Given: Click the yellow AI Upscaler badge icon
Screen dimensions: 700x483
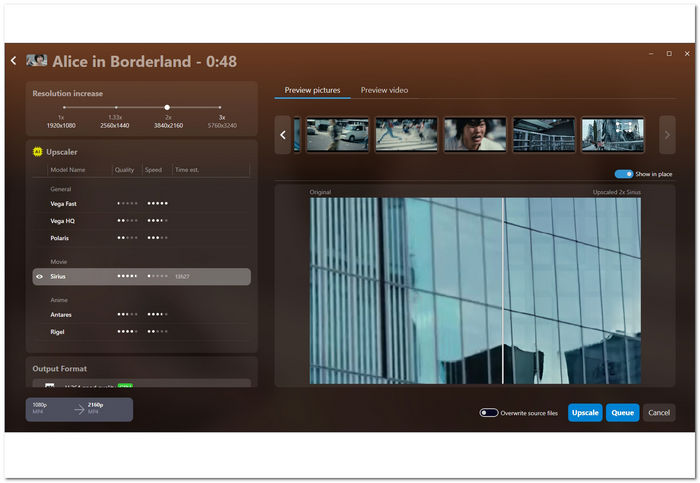Looking at the screenshot, I should [38, 152].
